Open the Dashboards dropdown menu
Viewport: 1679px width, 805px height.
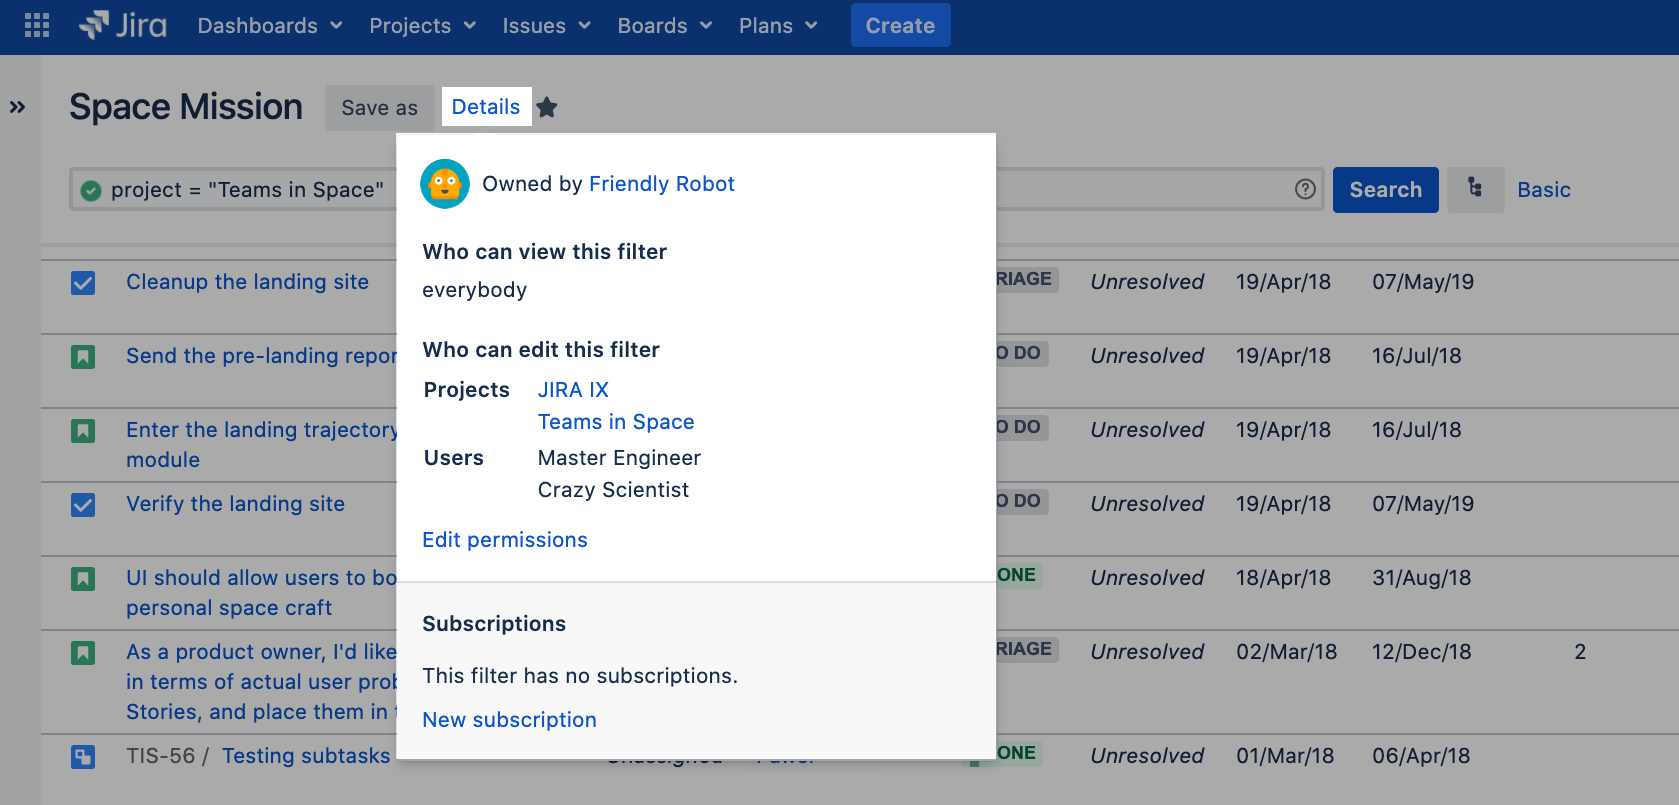pos(270,26)
